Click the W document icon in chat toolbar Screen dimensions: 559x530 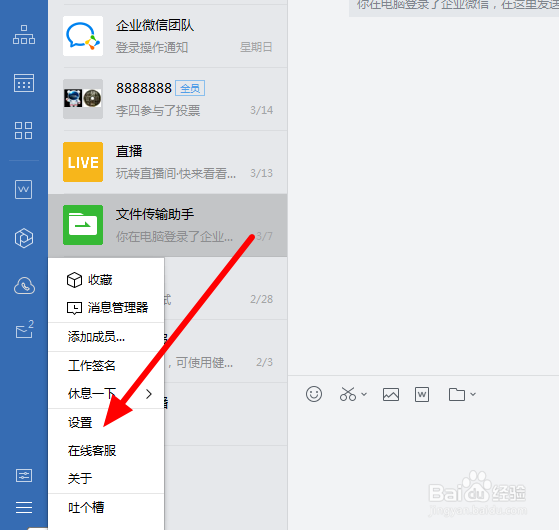[x=422, y=395]
